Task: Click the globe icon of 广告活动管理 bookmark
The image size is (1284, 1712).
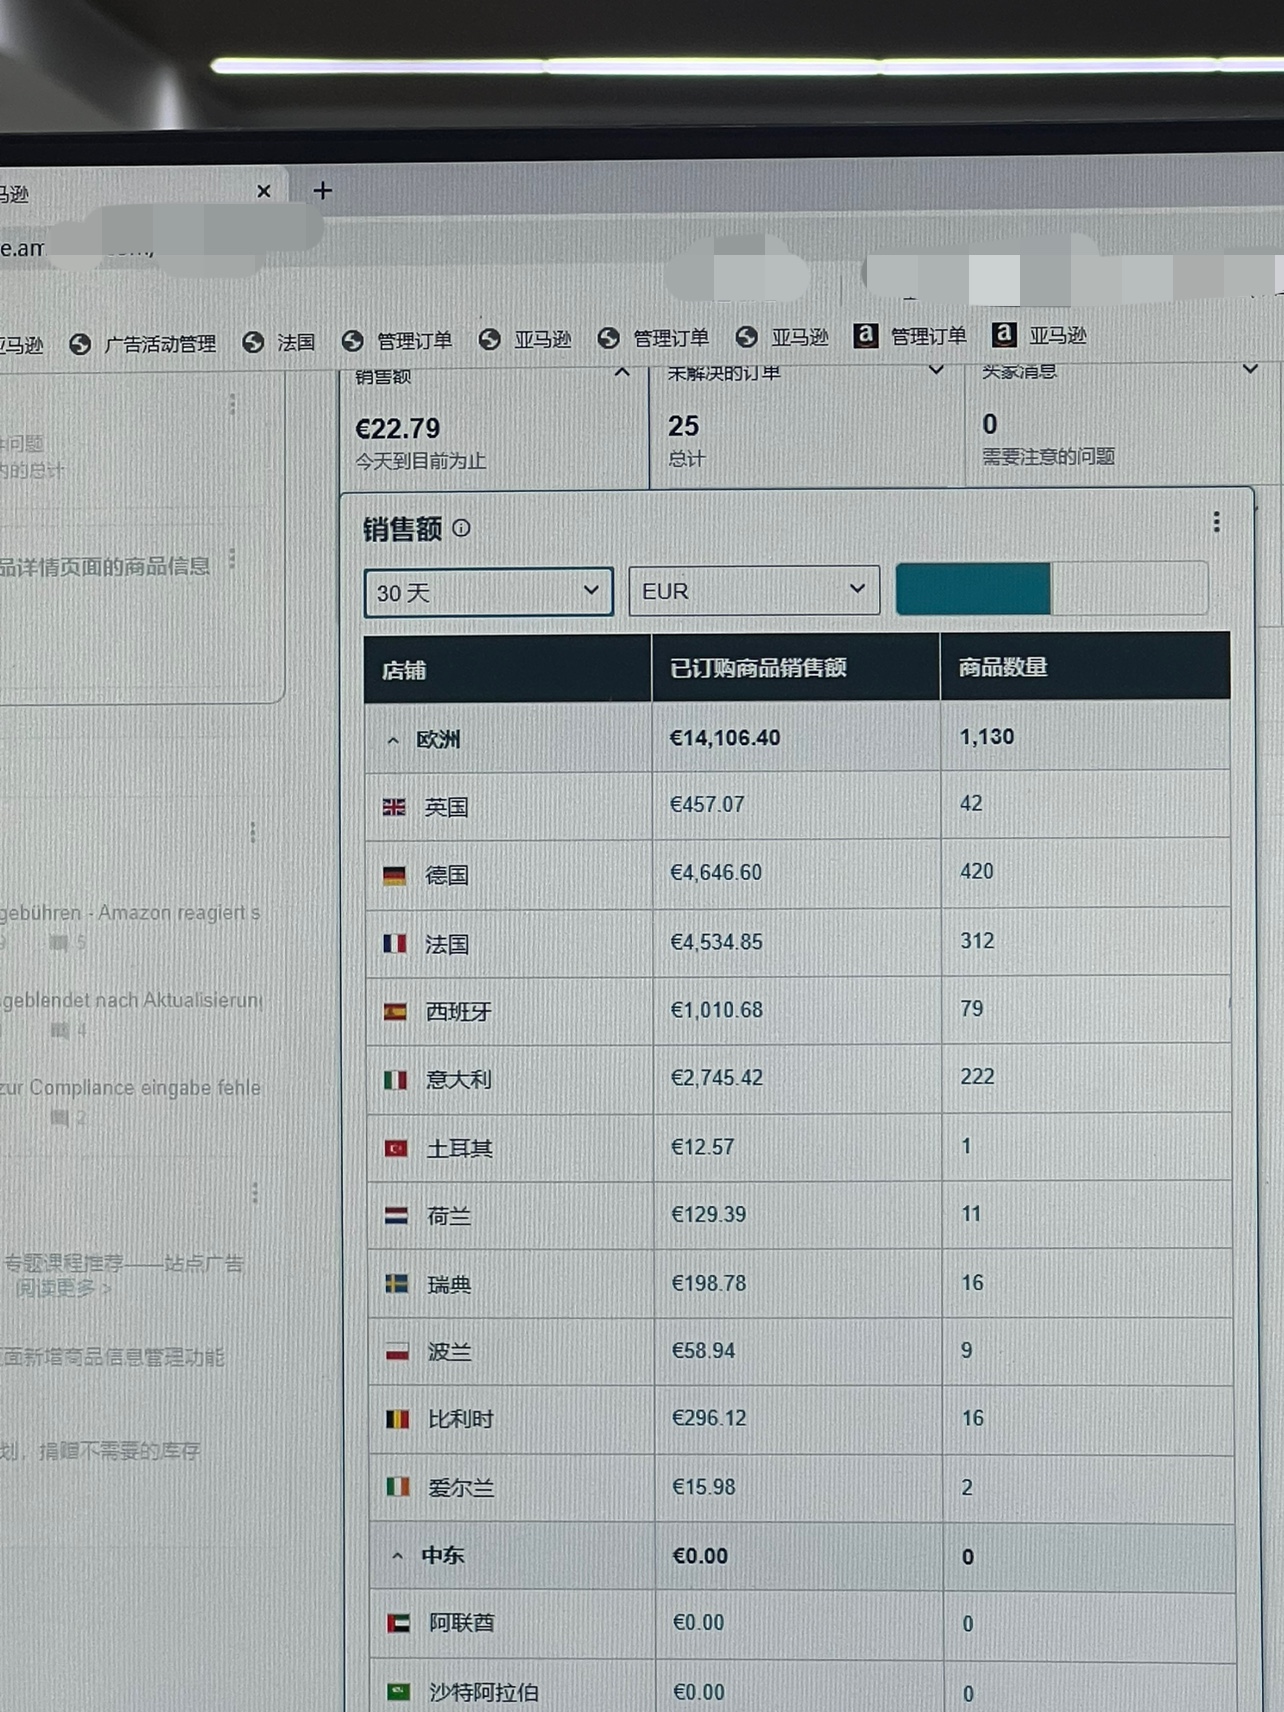Action: (80, 345)
